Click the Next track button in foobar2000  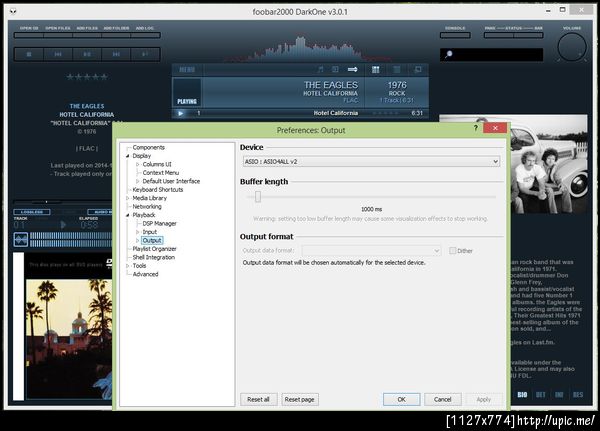pyautogui.click(x=116, y=54)
